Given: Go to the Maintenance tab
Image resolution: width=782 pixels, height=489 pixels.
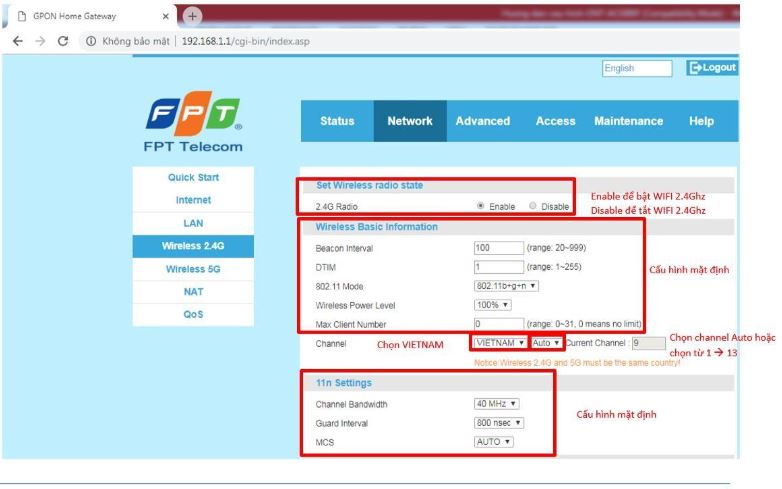Looking at the screenshot, I should coord(628,121).
